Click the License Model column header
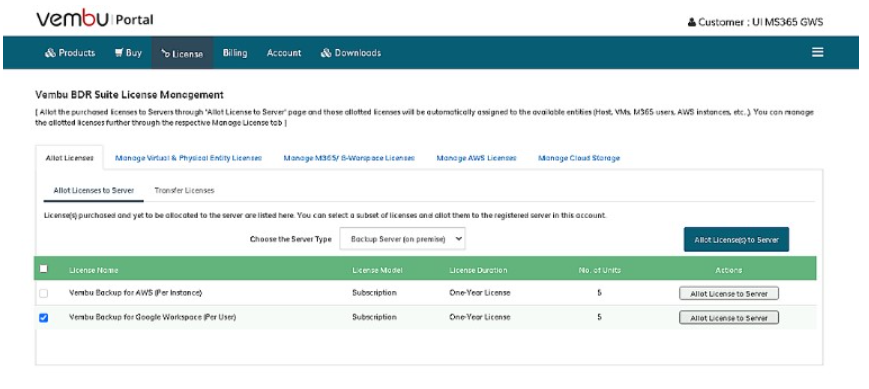The image size is (869, 389). tap(377, 270)
